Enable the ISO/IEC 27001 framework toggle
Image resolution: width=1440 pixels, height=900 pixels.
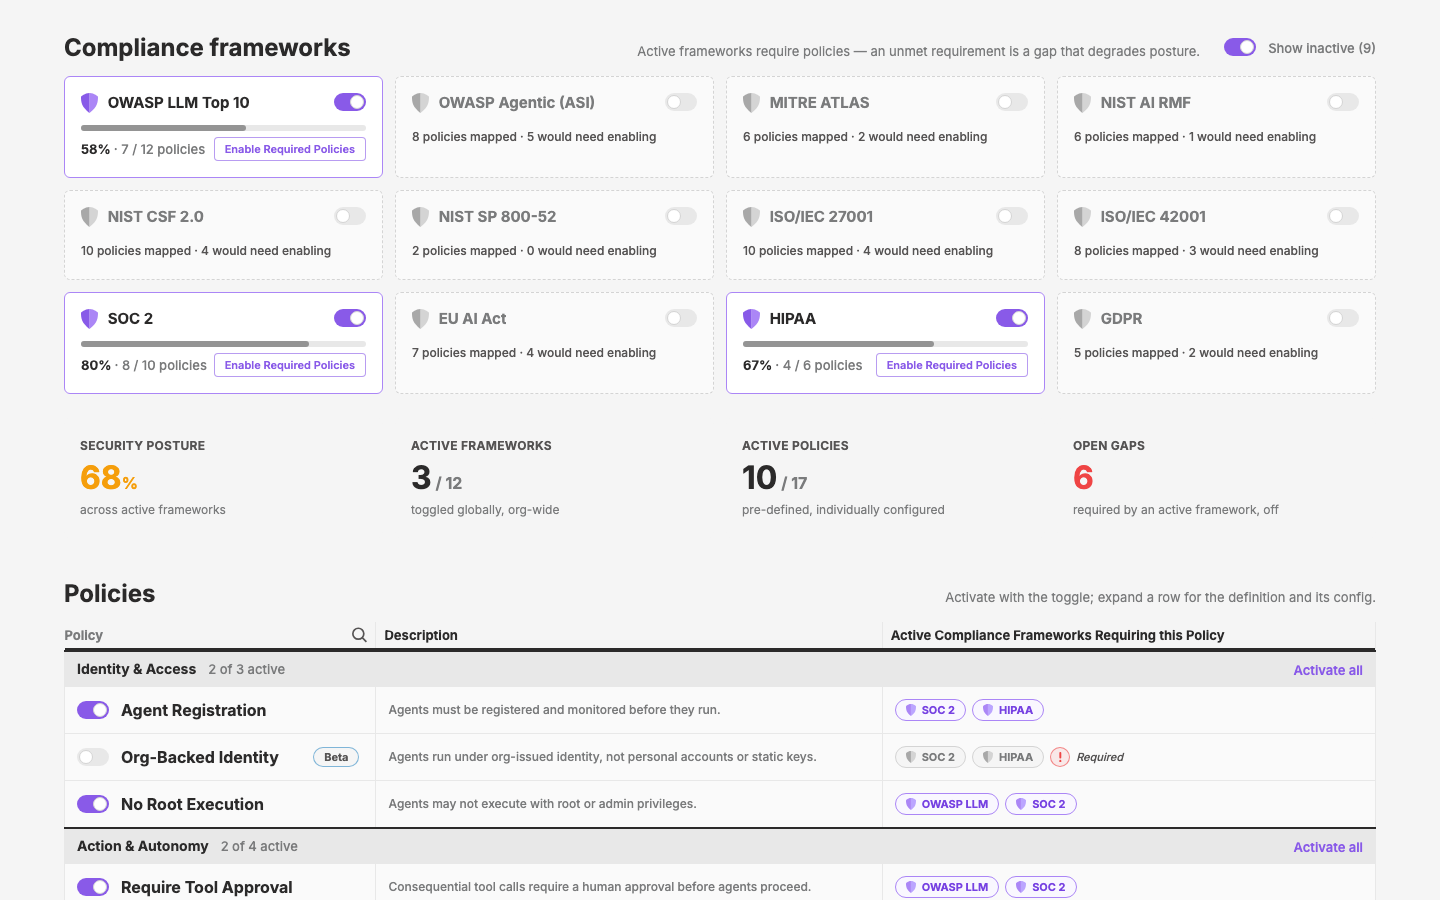tap(1012, 216)
